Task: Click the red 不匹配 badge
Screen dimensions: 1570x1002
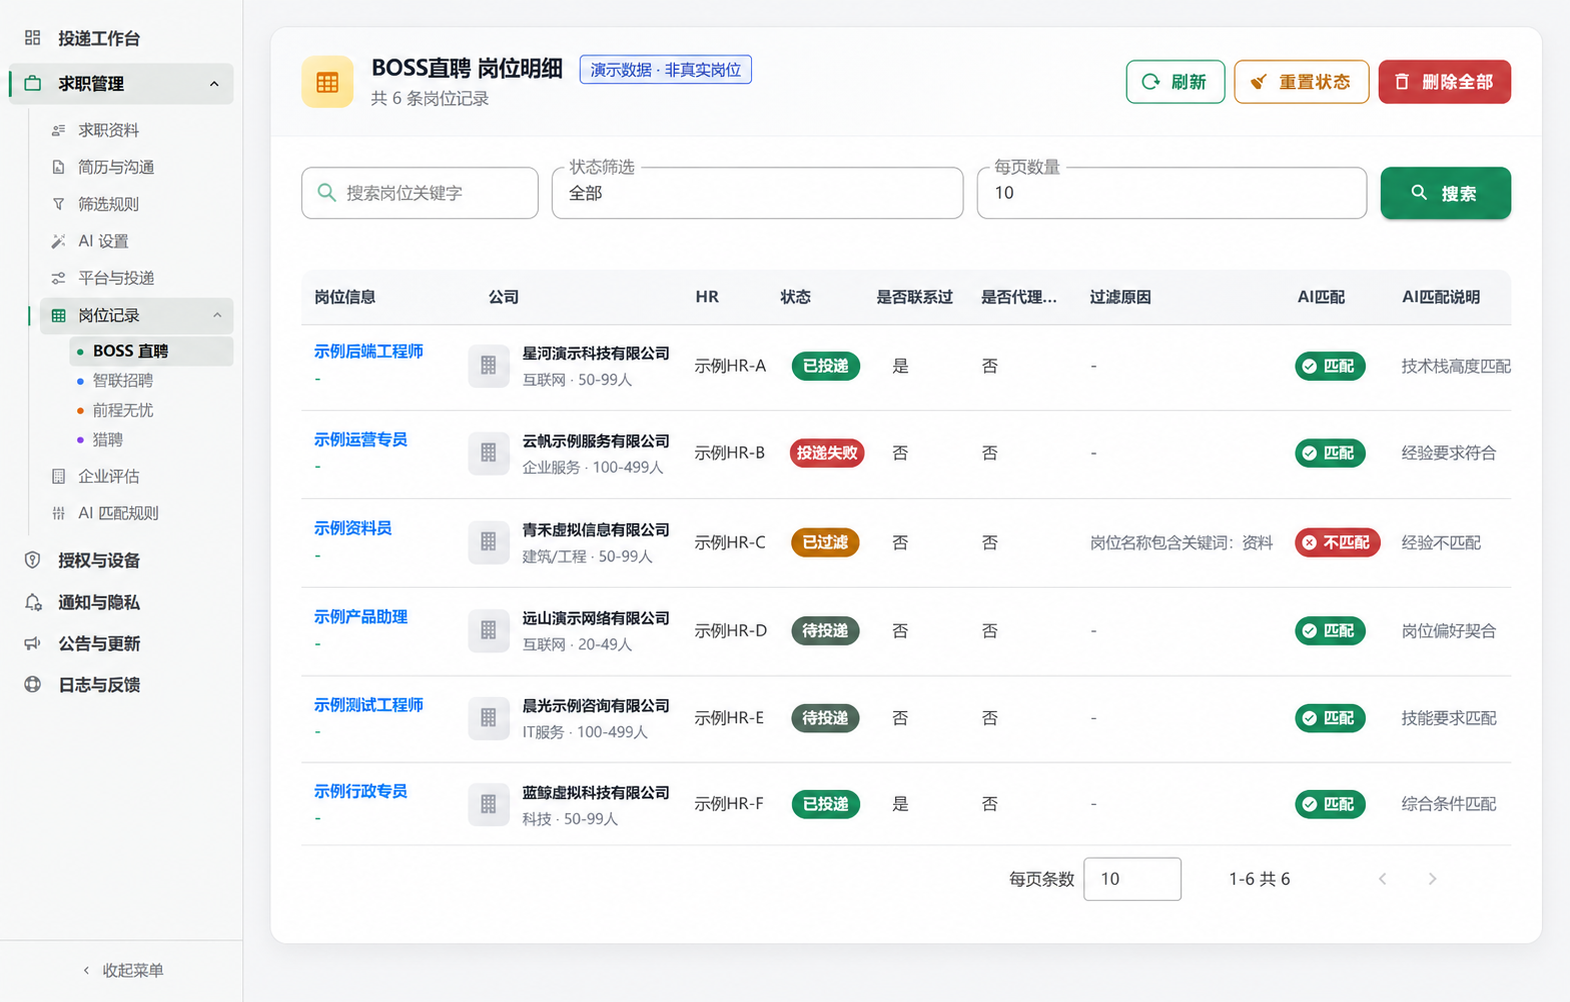Action: 1337,542
